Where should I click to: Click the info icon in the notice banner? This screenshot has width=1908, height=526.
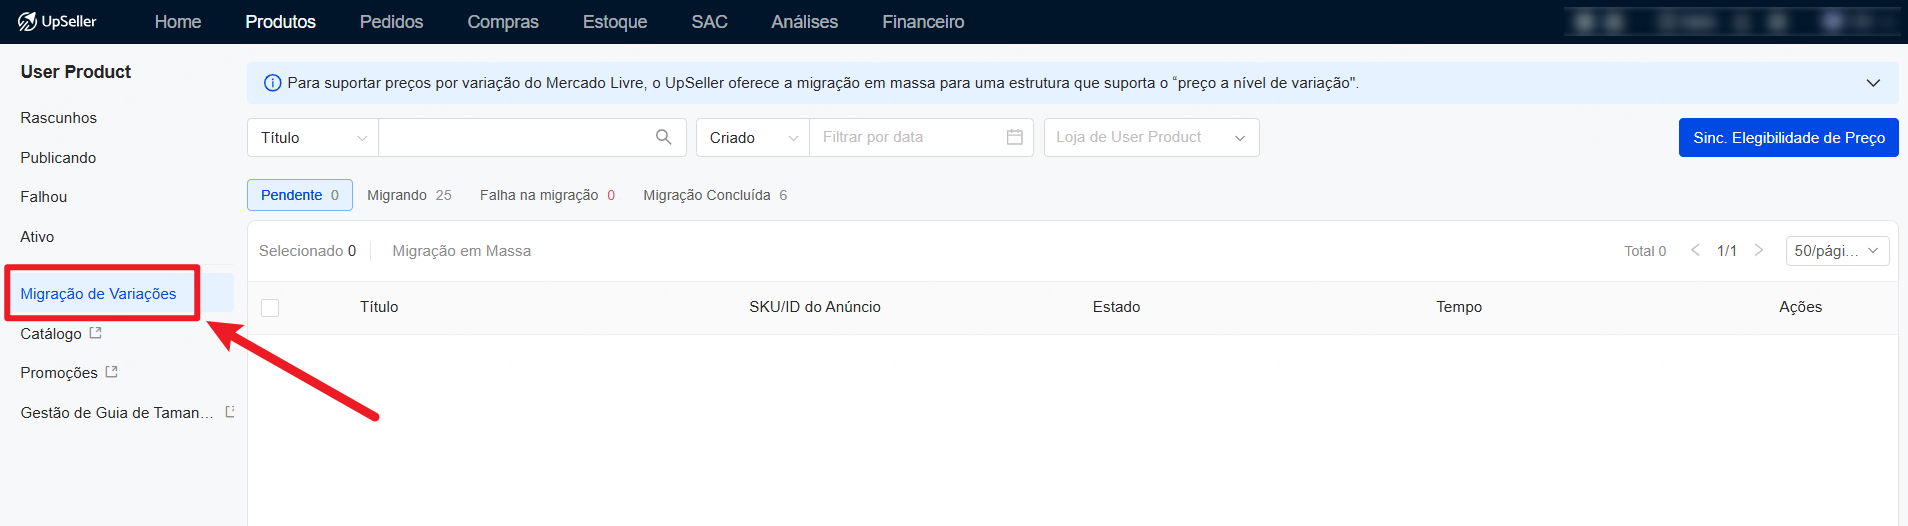point(272,83)
